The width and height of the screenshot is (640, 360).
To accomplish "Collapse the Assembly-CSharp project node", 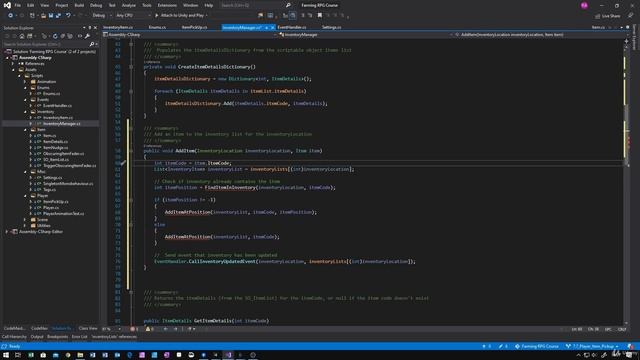I will (7, 58).
